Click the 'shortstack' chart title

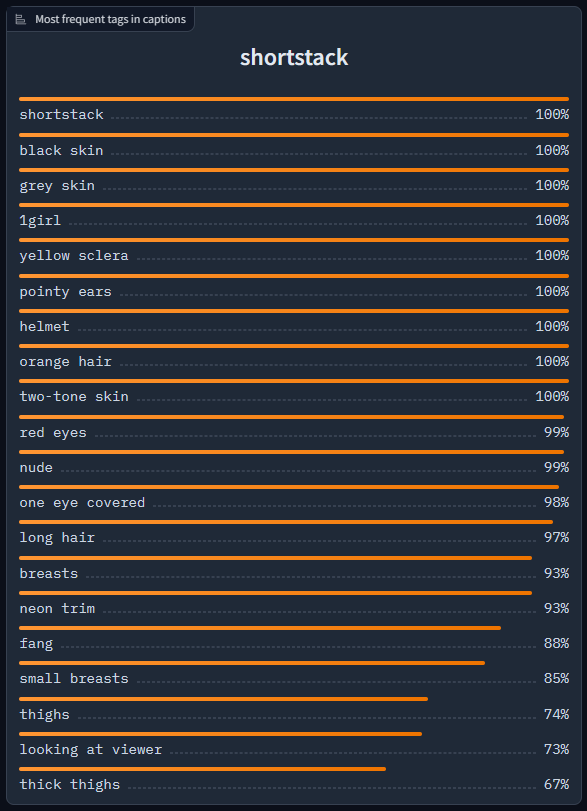pyautogui.click(x=294, y=57)
